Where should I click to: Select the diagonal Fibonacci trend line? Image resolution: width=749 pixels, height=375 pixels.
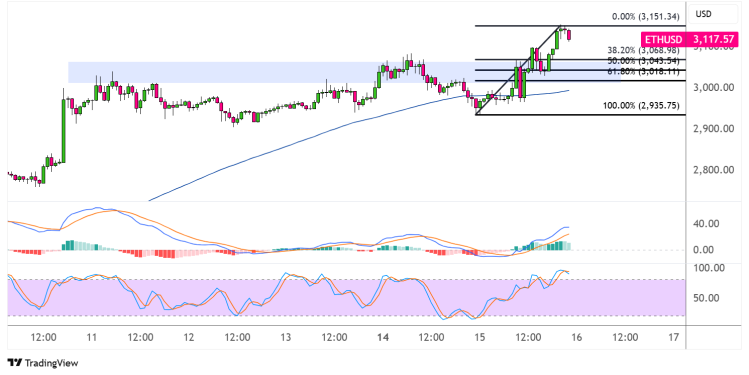point(518,71)
